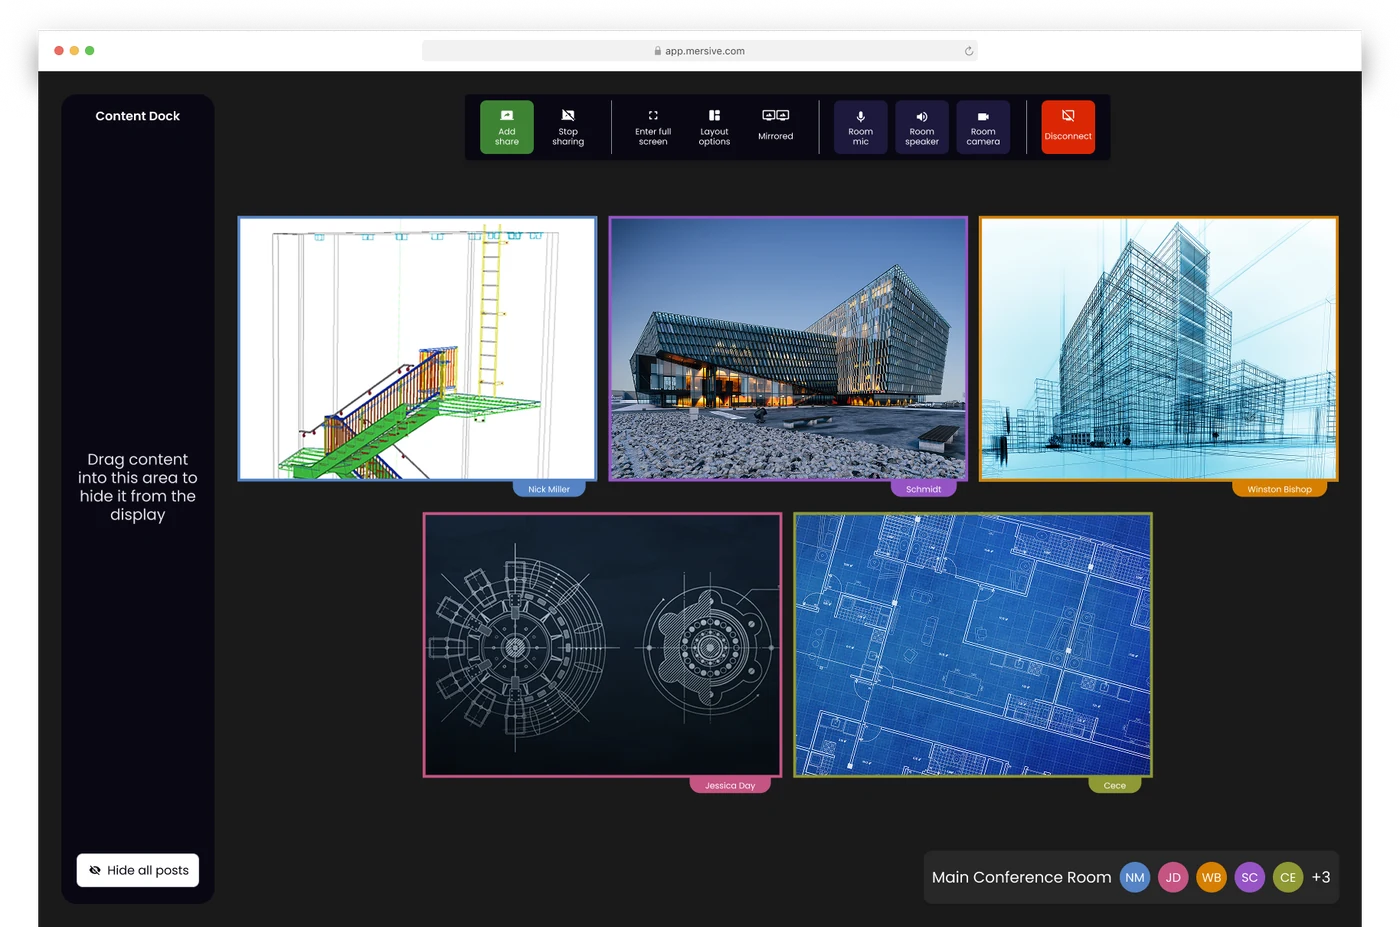The image size is (1400, 927).
Task: Click the Drag content into this area text
Action: click(138, 487)
